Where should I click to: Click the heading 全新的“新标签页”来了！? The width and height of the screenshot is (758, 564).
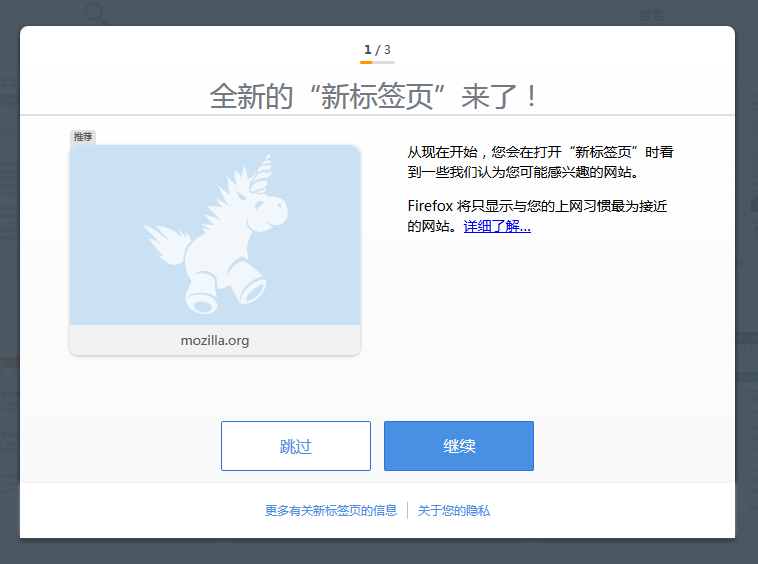[377, 97]
